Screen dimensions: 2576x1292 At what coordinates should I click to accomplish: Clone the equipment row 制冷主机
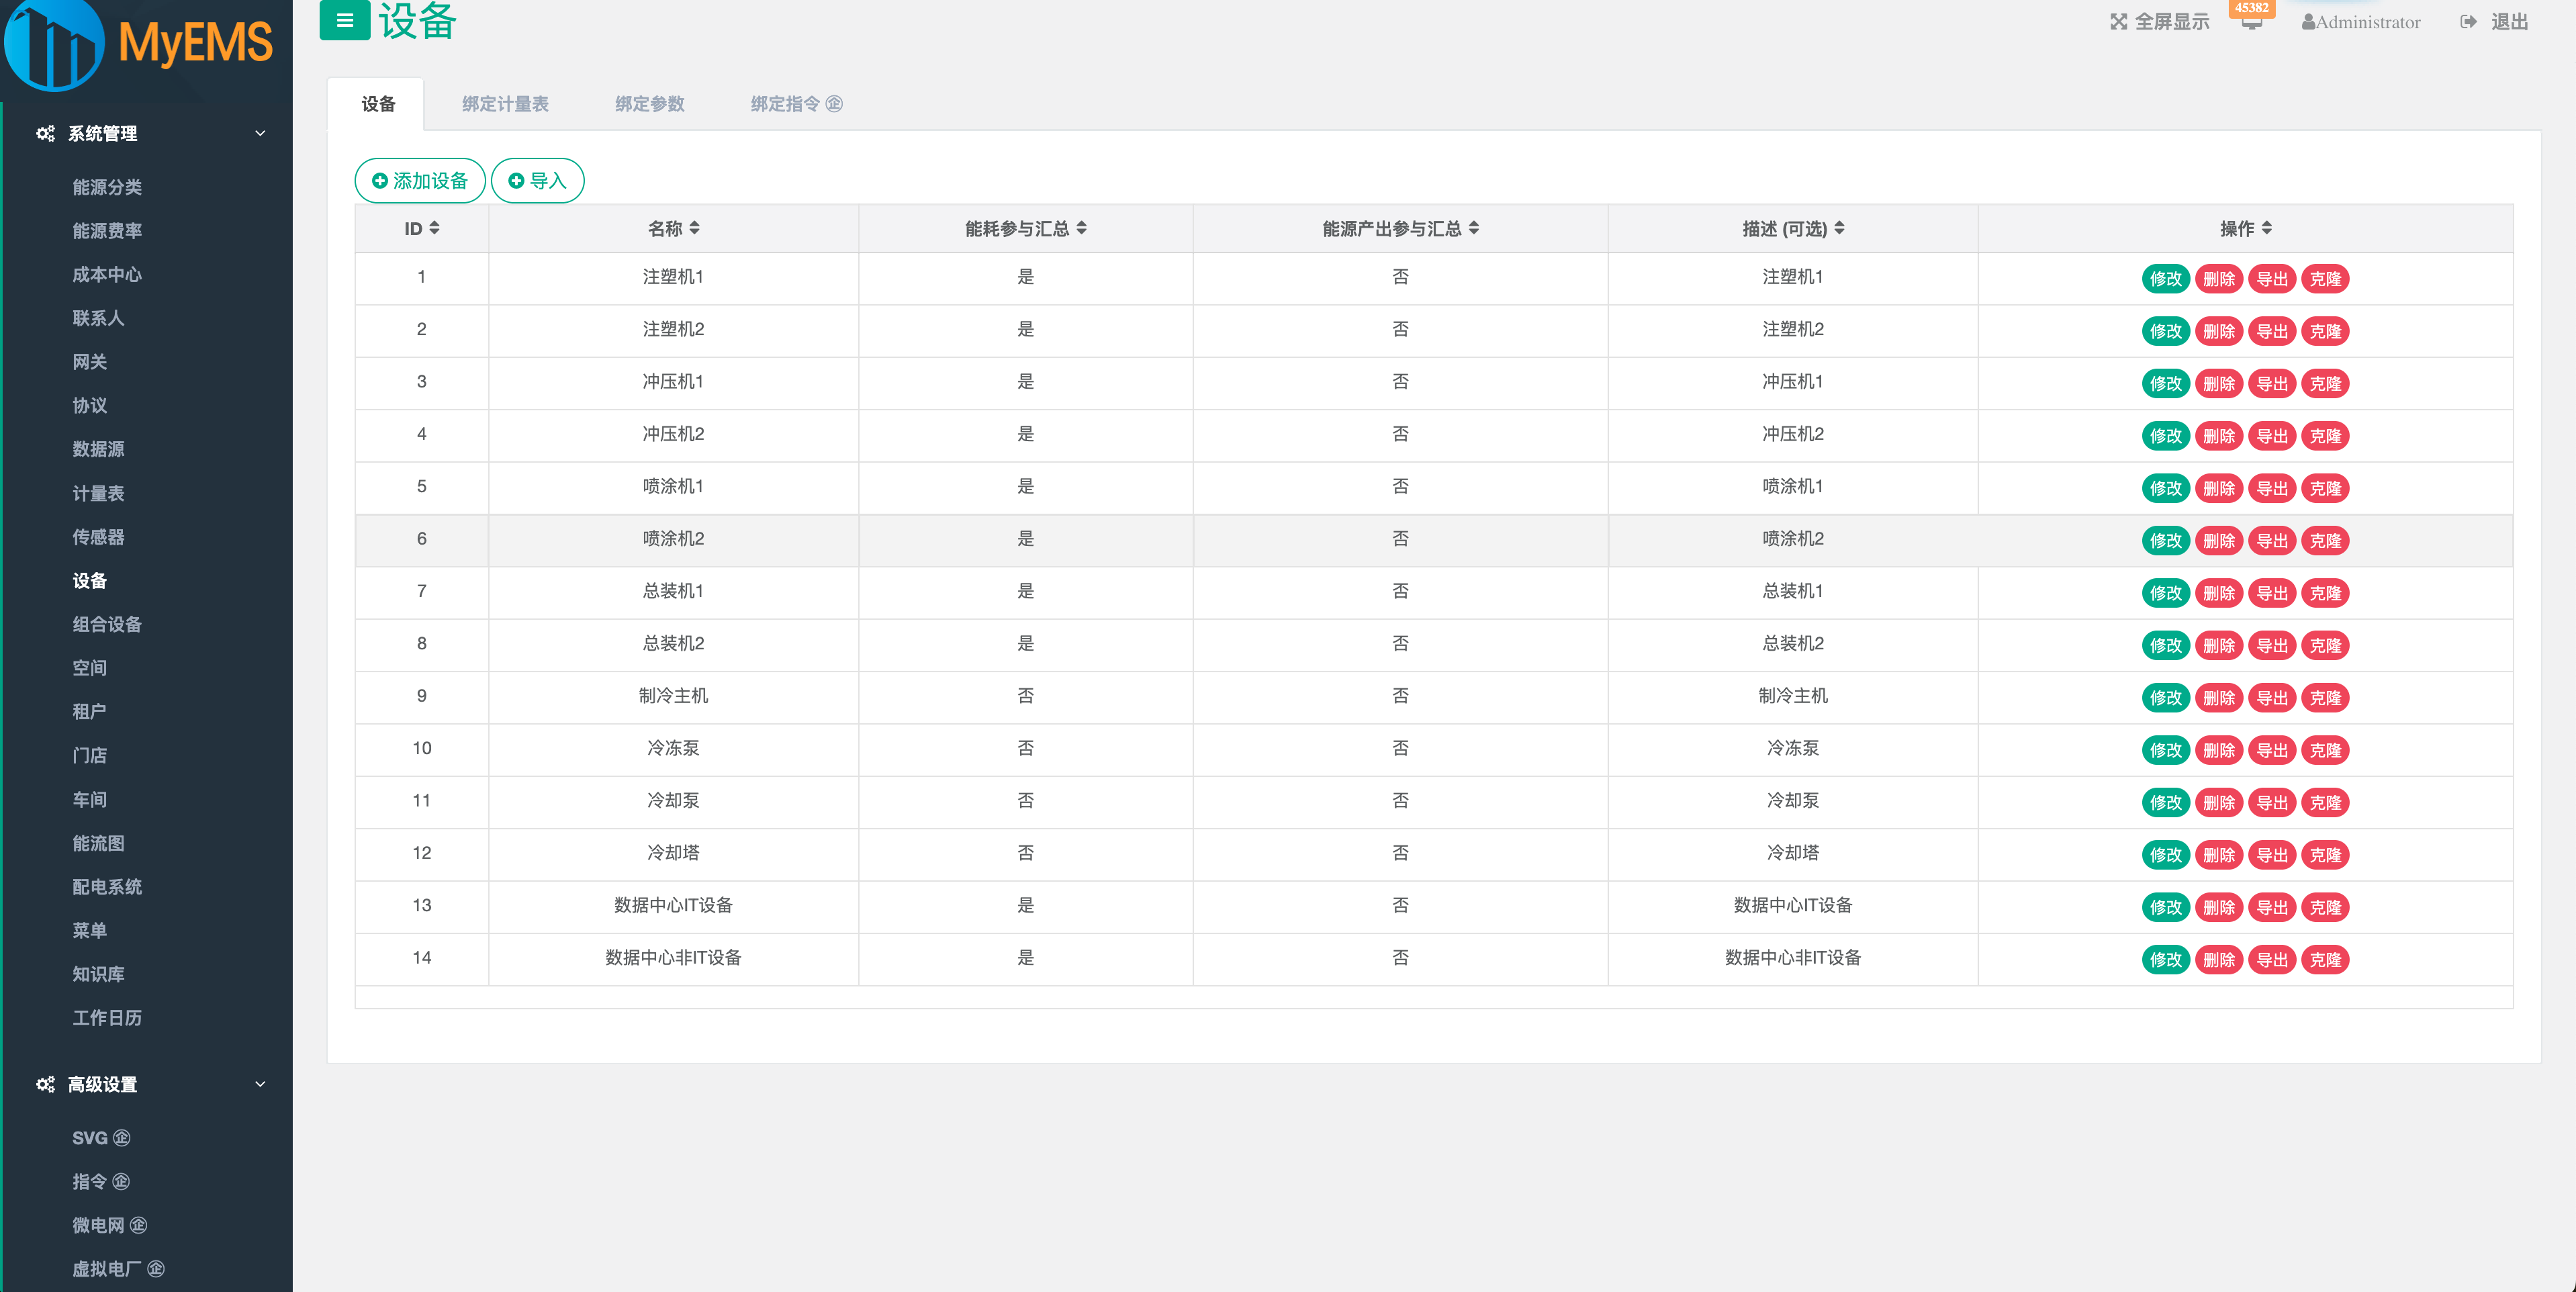coord(2324,698)
